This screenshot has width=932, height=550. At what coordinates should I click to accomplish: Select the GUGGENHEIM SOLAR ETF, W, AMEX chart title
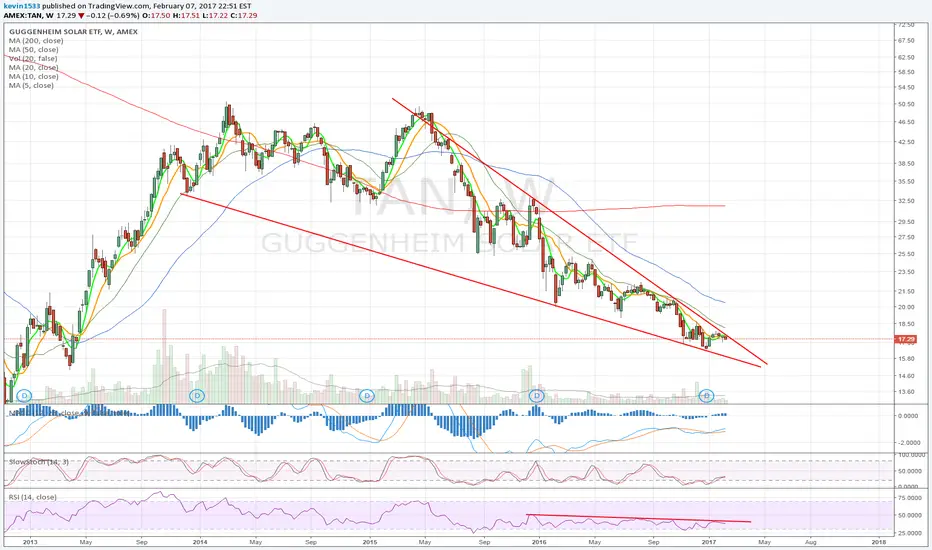(73, 32)
